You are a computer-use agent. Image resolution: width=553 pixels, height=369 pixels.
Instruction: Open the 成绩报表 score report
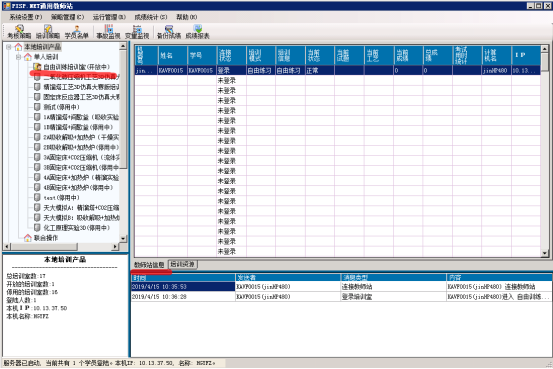tap(198, 32)
